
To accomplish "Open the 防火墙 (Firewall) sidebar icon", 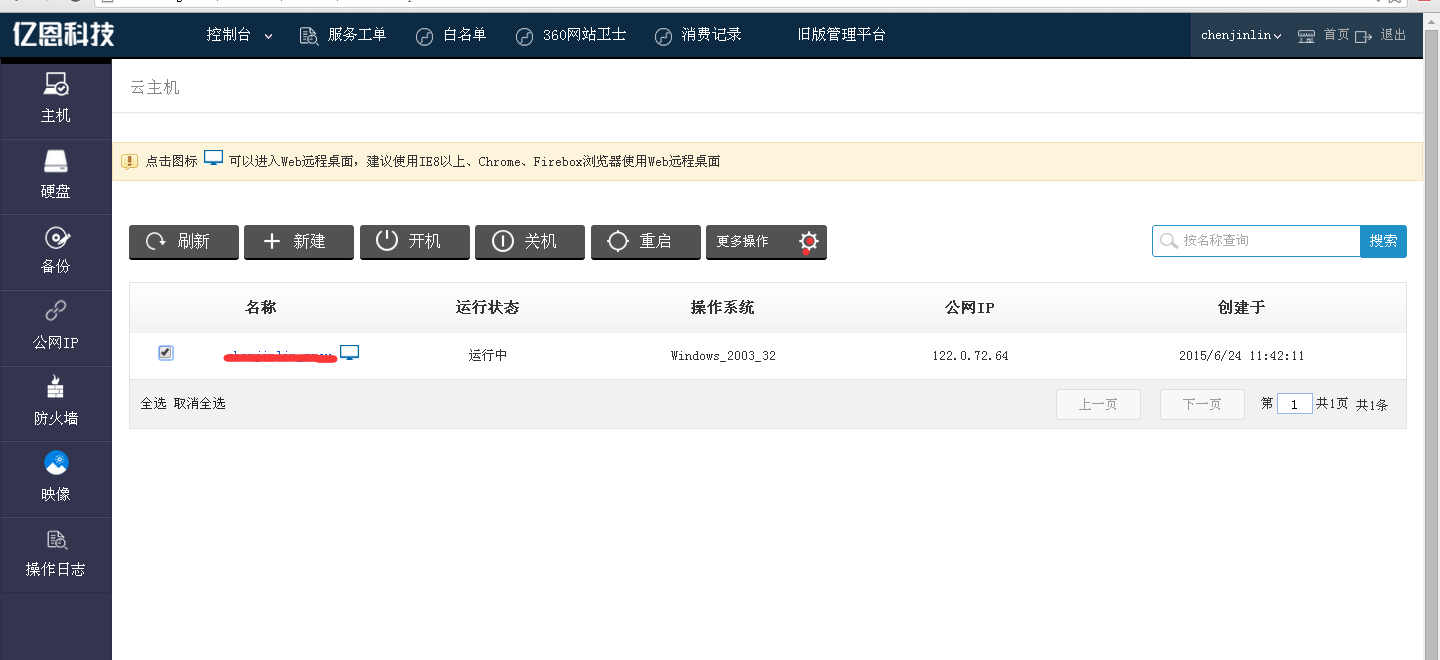I will point(56,390).
